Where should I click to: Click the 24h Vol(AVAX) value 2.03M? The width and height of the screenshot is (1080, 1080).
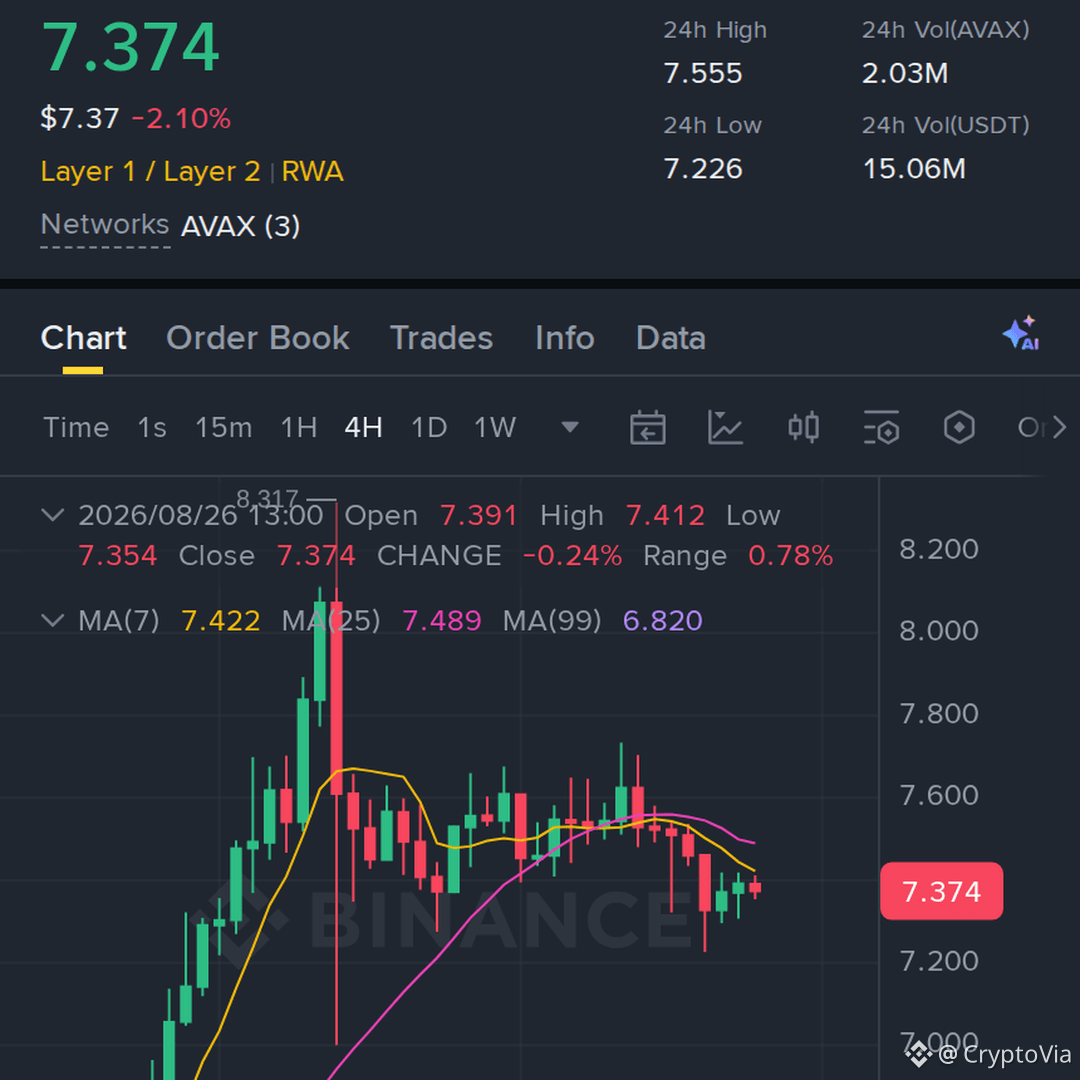click(905, 73)
